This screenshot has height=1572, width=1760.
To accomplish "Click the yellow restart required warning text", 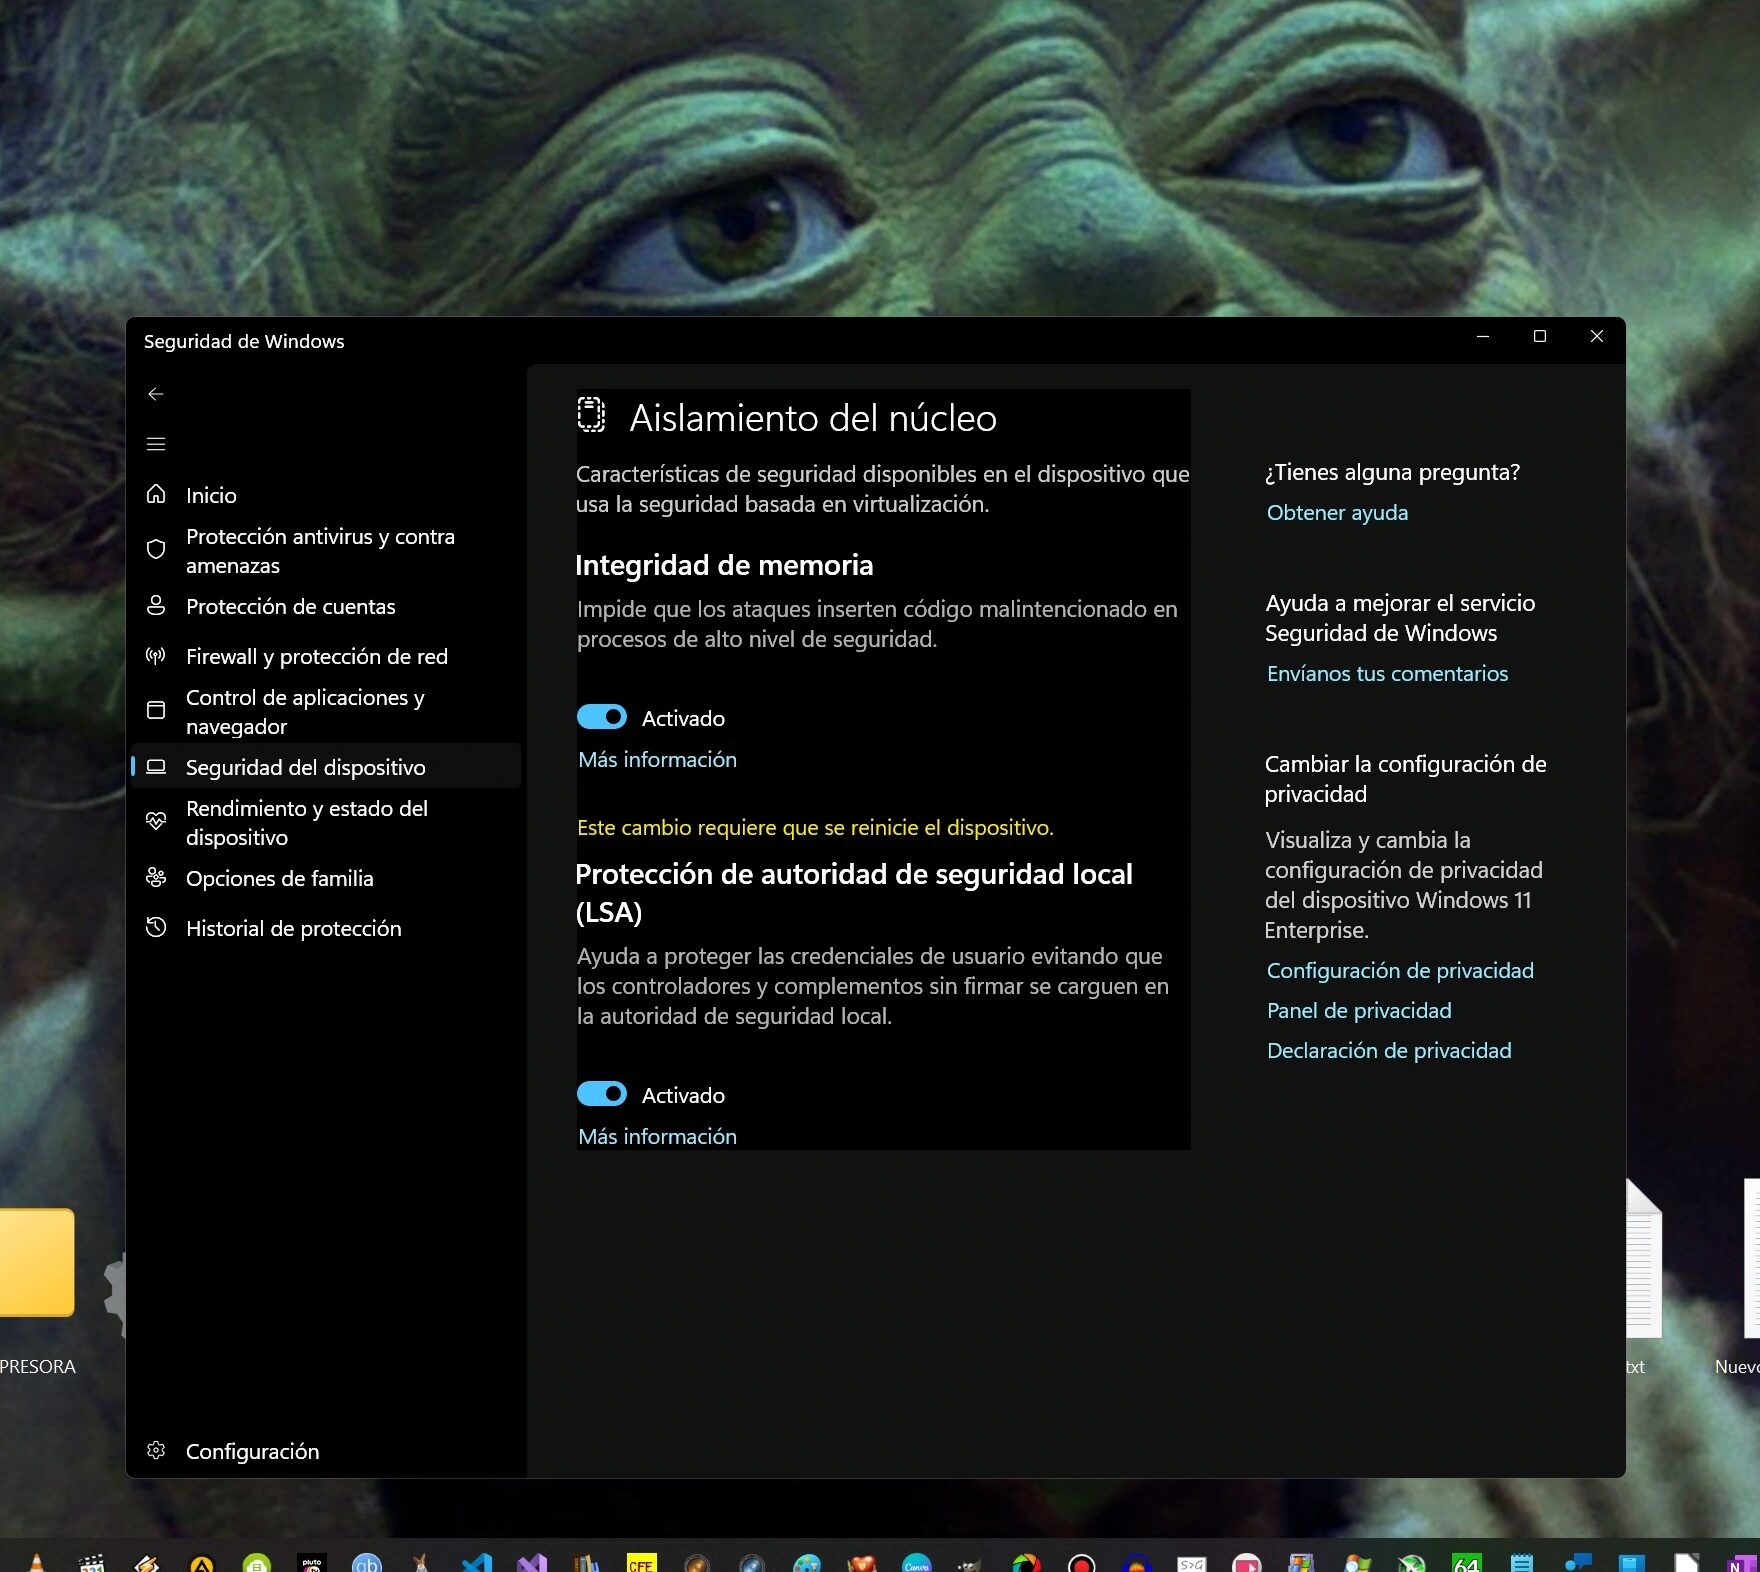I will tap(815, 827).
